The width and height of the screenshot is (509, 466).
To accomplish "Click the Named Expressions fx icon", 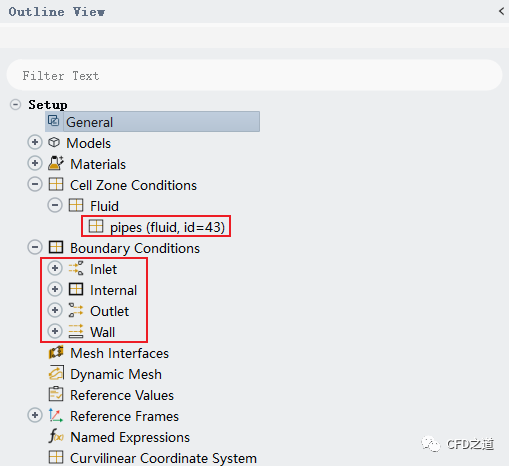I will (56, 436).
